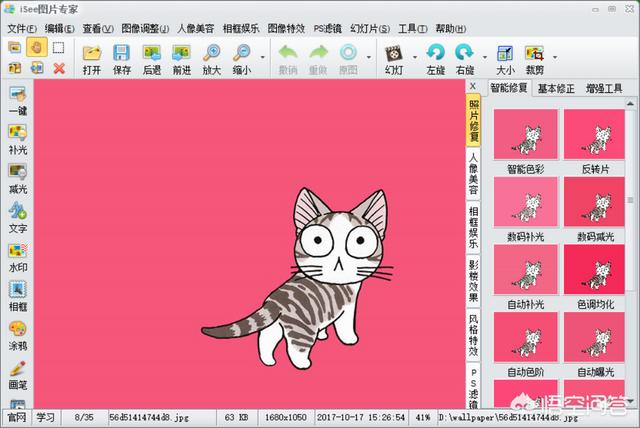Click the 官网 status bar button
Viewport: 640px width, 428px height.
click(x=17, y=417)
